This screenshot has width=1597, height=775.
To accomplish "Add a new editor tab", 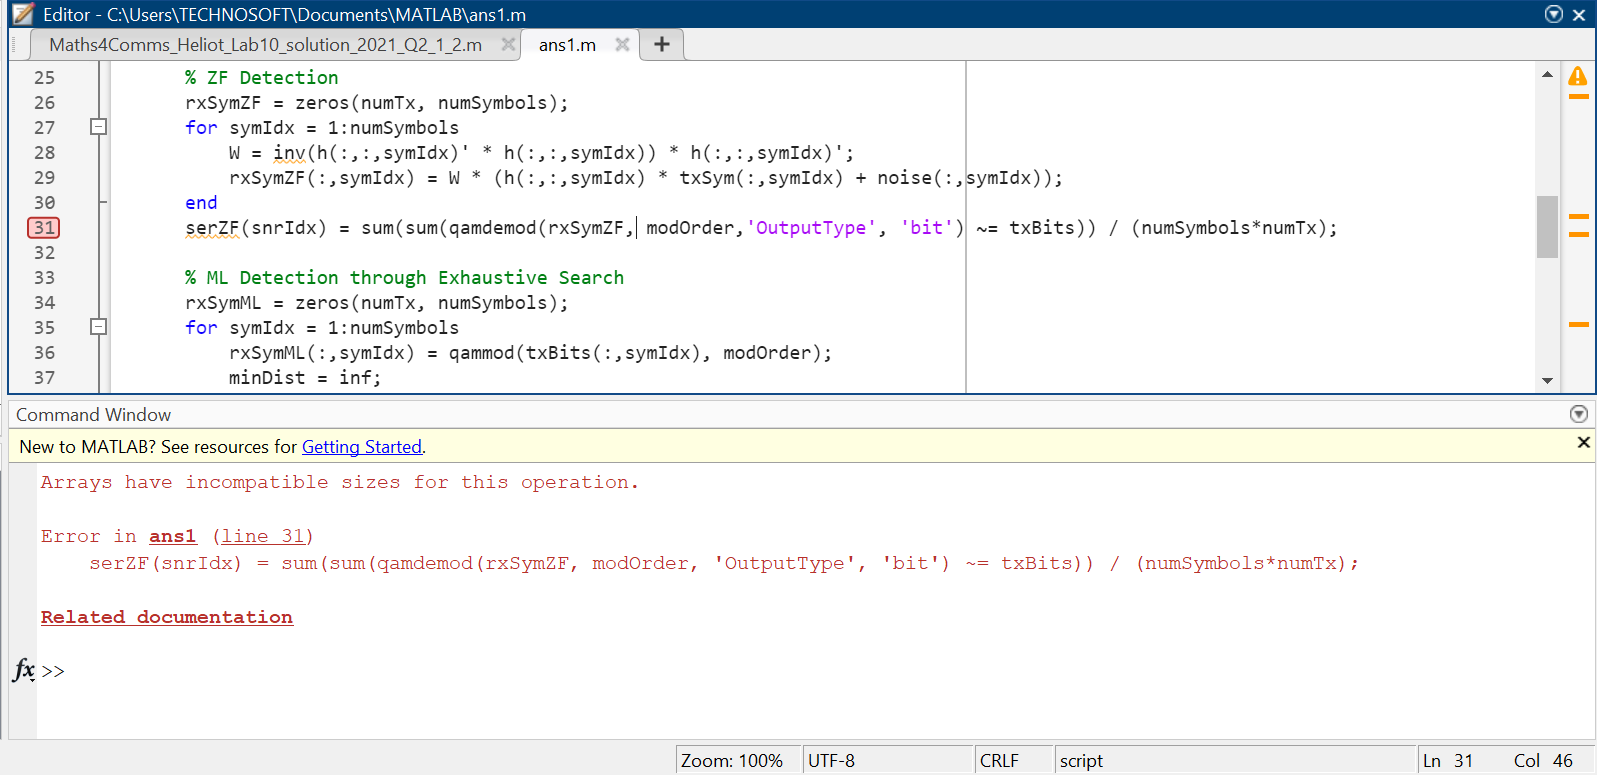I will [x=661, y=44].
